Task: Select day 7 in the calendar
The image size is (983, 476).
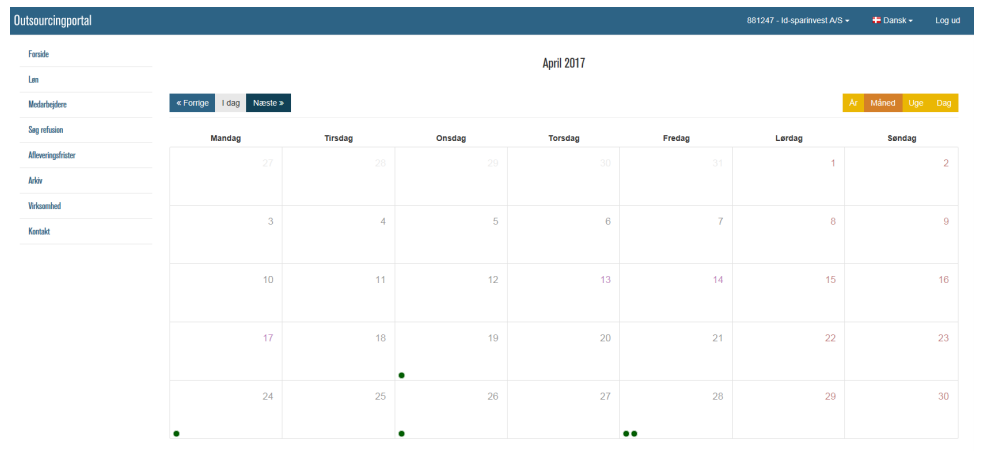Action: coord(720,221)
